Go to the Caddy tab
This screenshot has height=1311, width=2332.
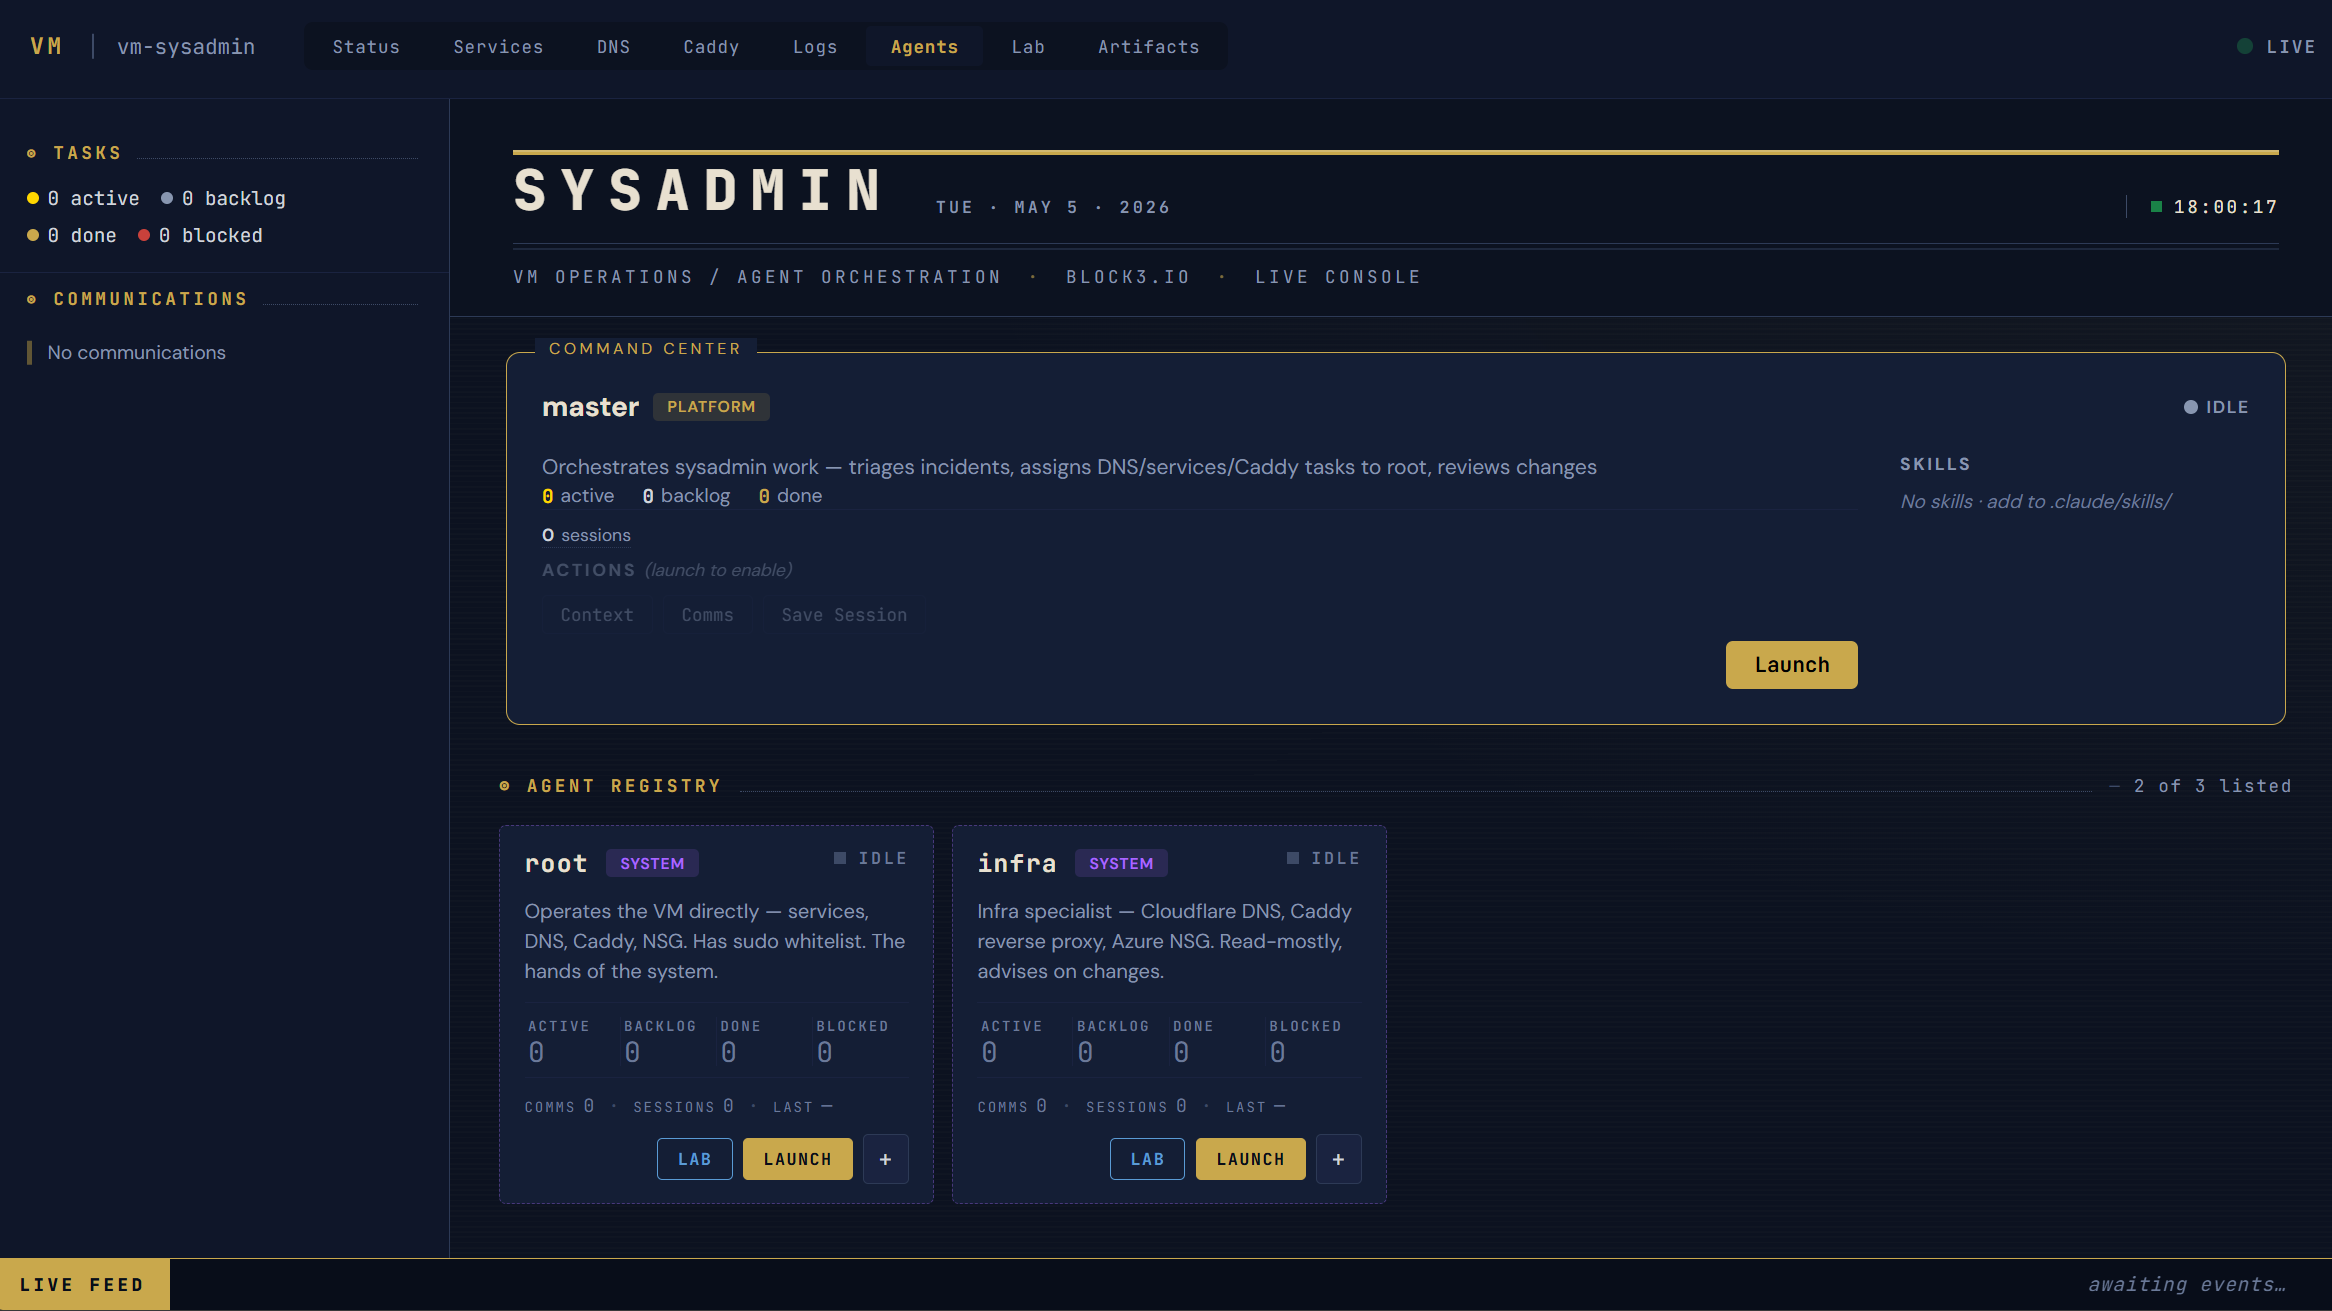pos(711,47)
